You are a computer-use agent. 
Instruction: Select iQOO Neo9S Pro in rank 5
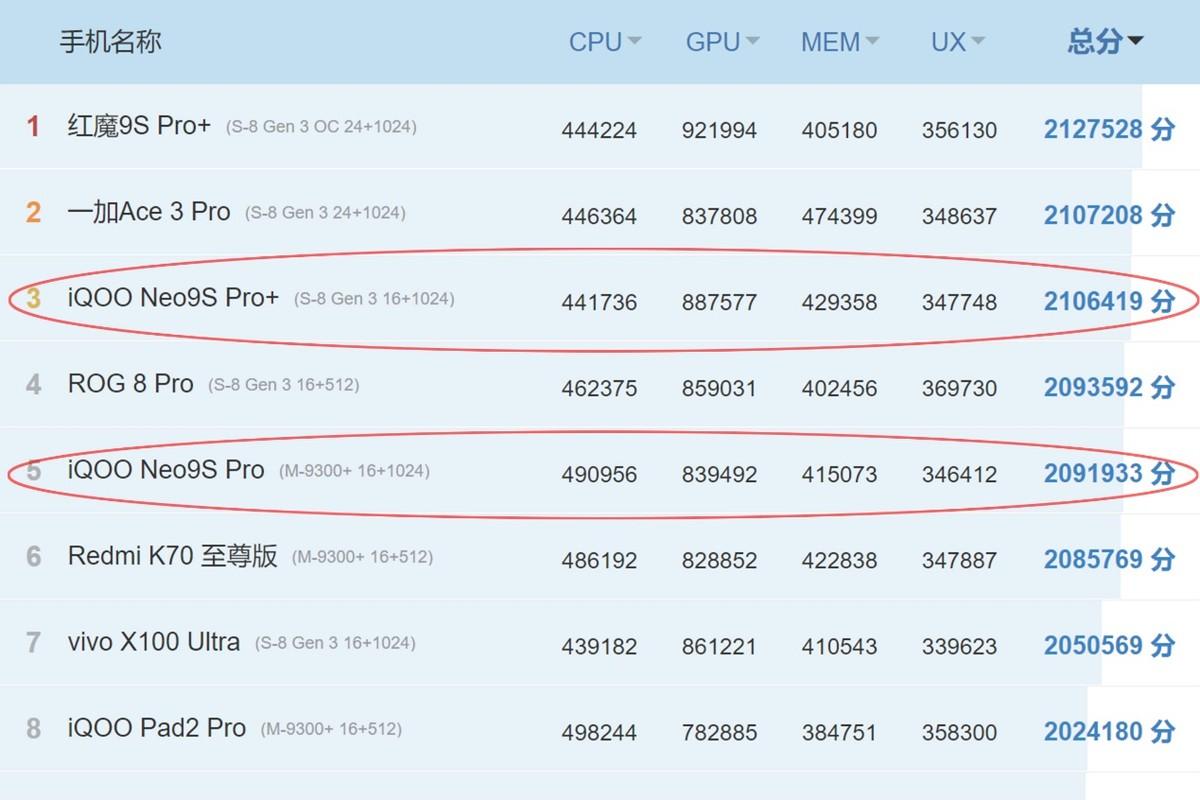(166, 470)
